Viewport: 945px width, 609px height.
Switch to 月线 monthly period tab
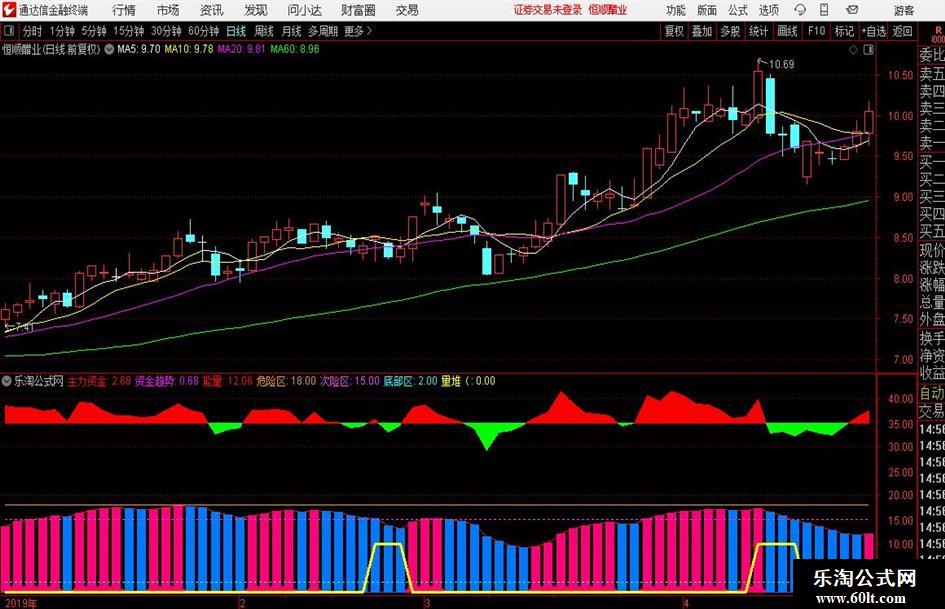(291, 31)
